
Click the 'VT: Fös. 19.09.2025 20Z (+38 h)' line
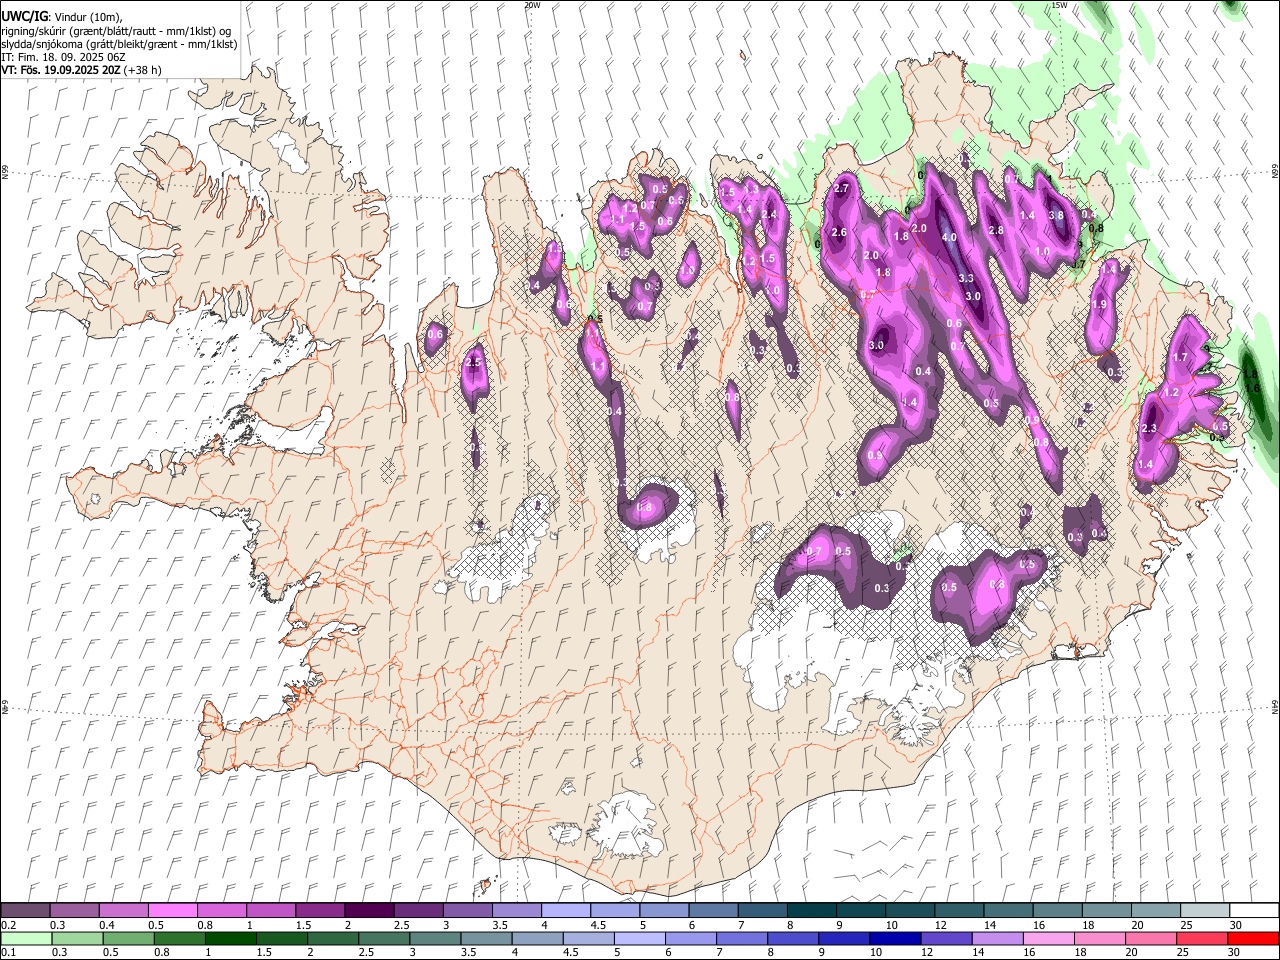click(81, 70)
